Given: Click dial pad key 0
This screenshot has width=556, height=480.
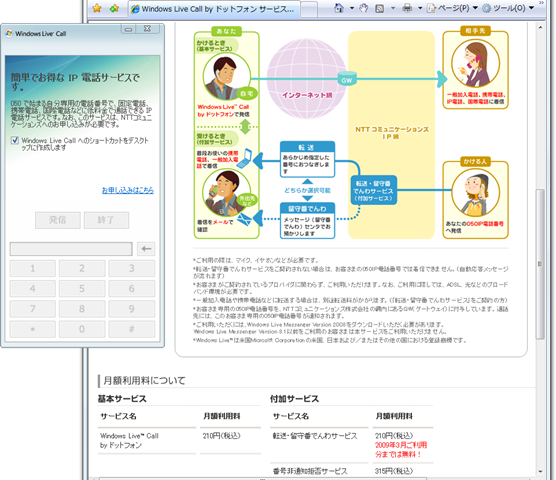Looking at the screenshot, I should tap(82, 329).
